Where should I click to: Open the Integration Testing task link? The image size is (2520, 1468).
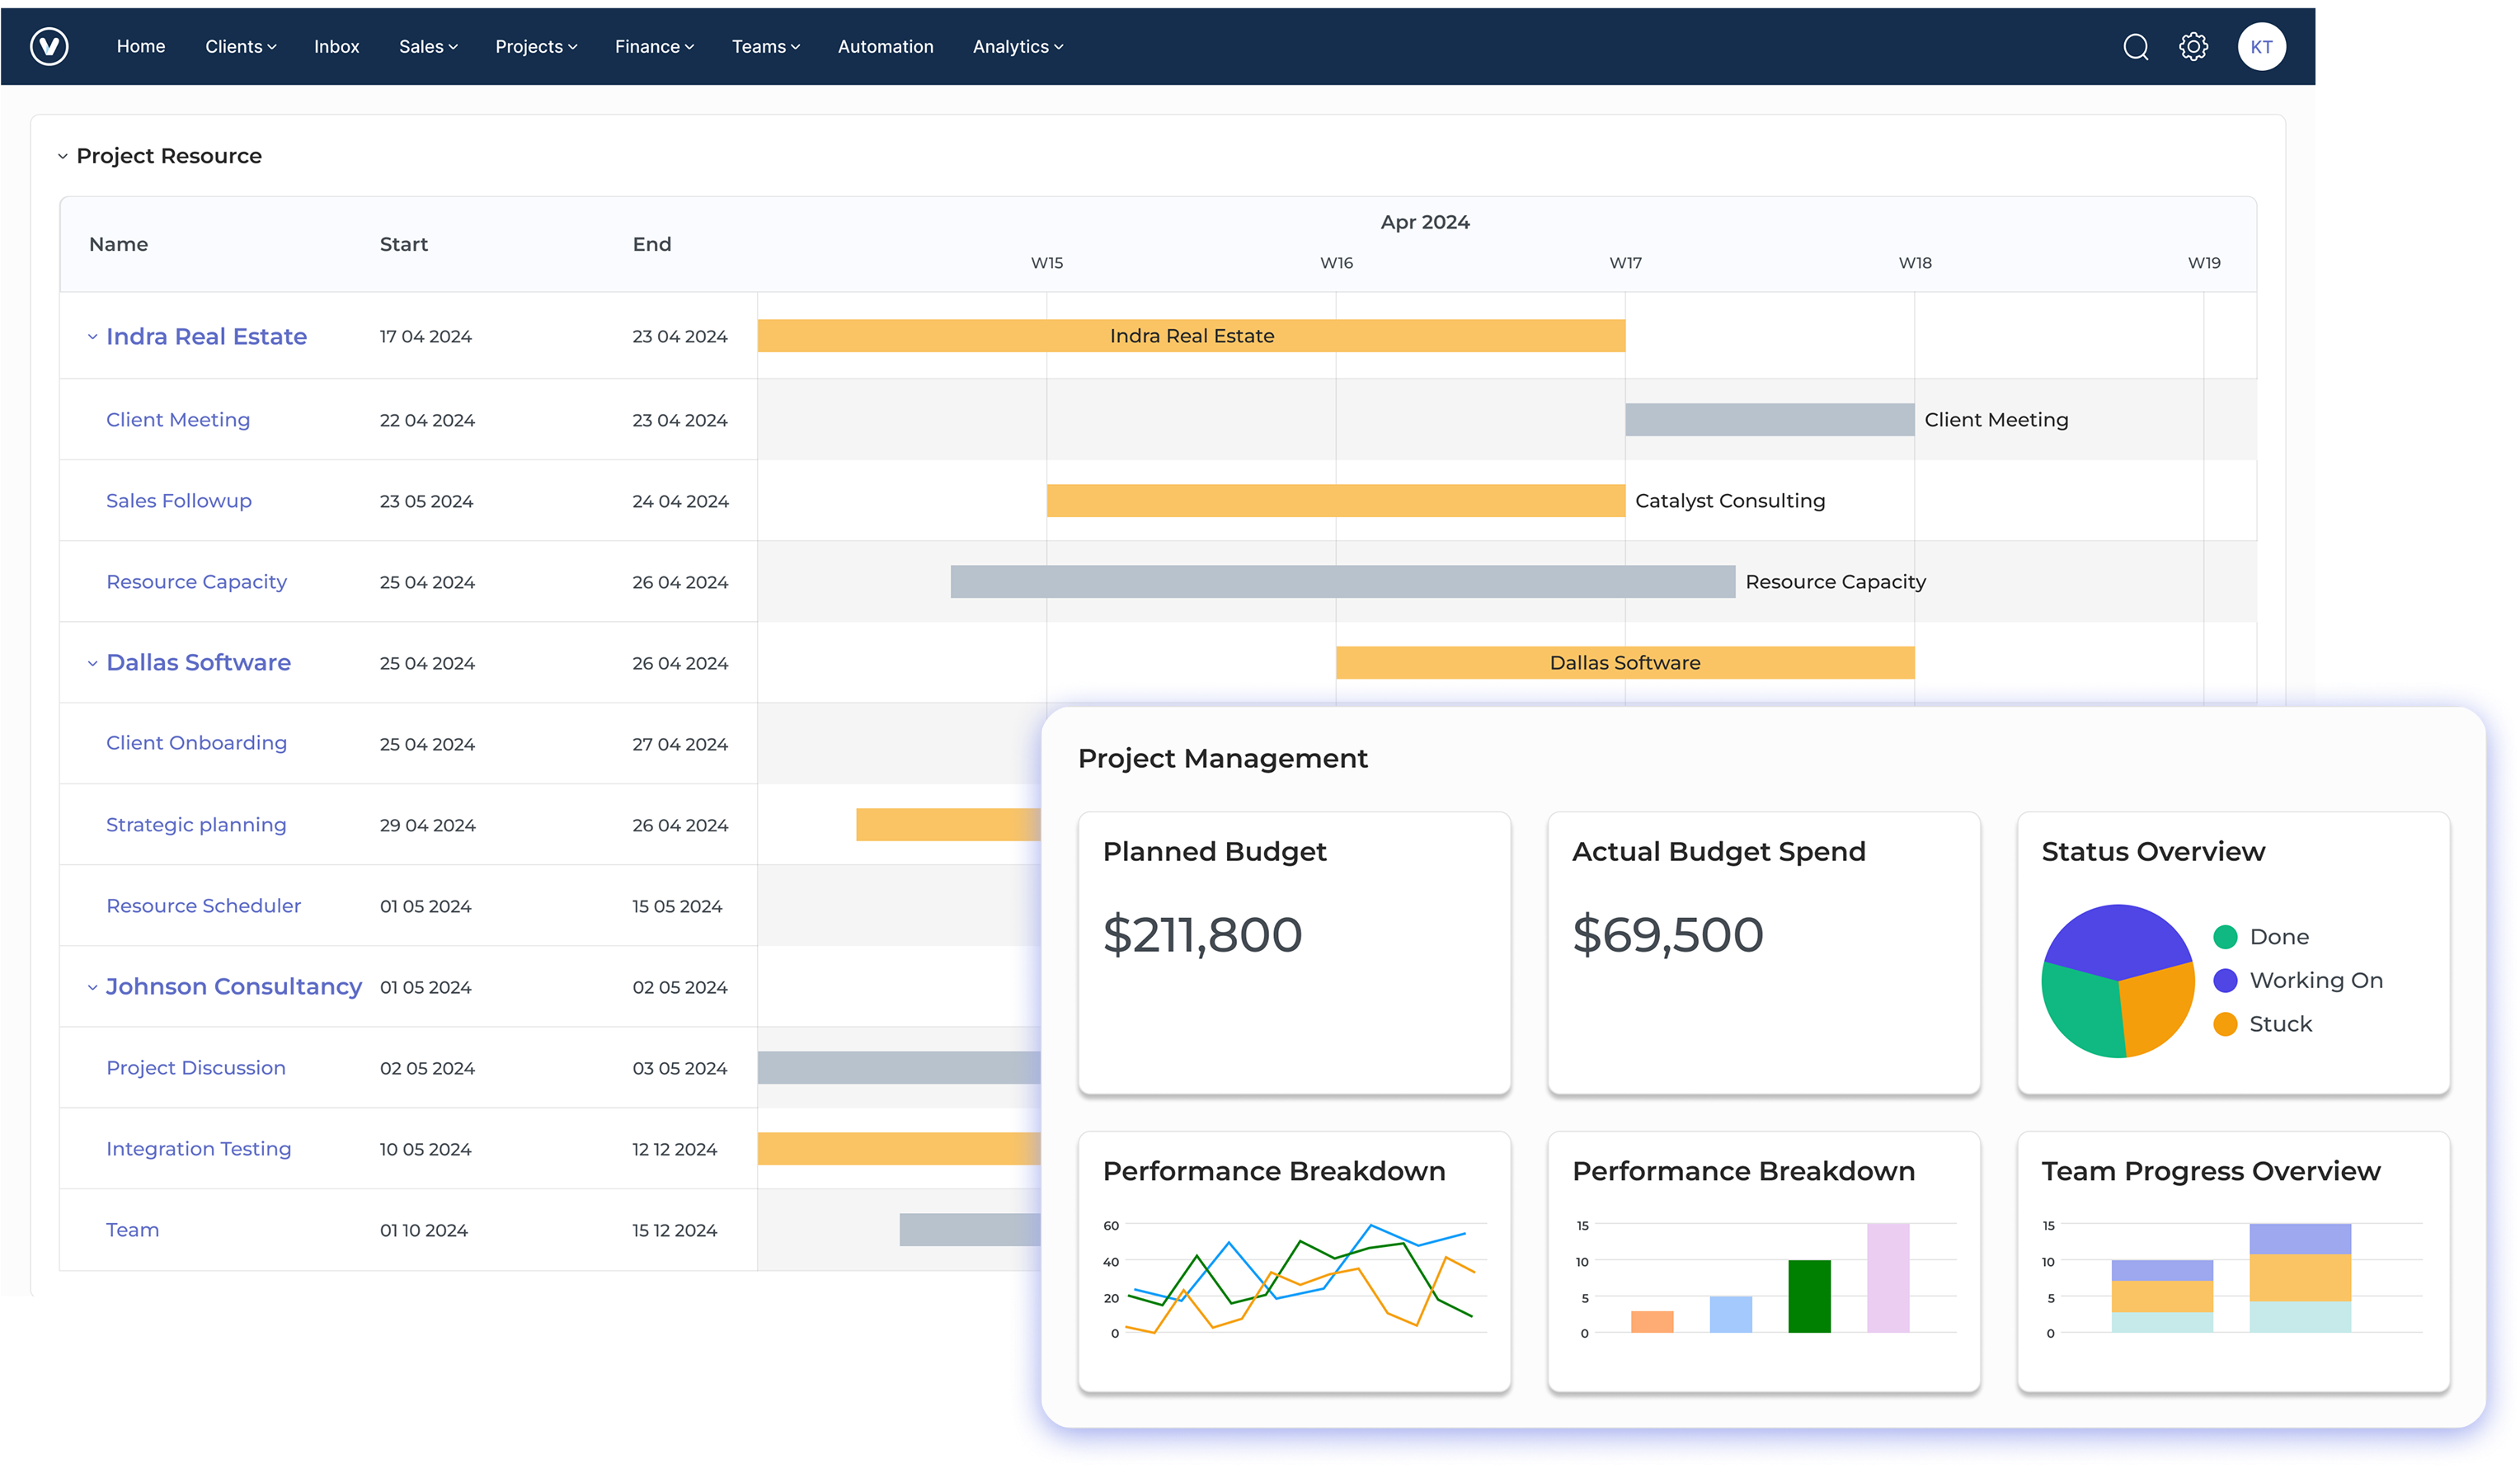(199, 1149)
